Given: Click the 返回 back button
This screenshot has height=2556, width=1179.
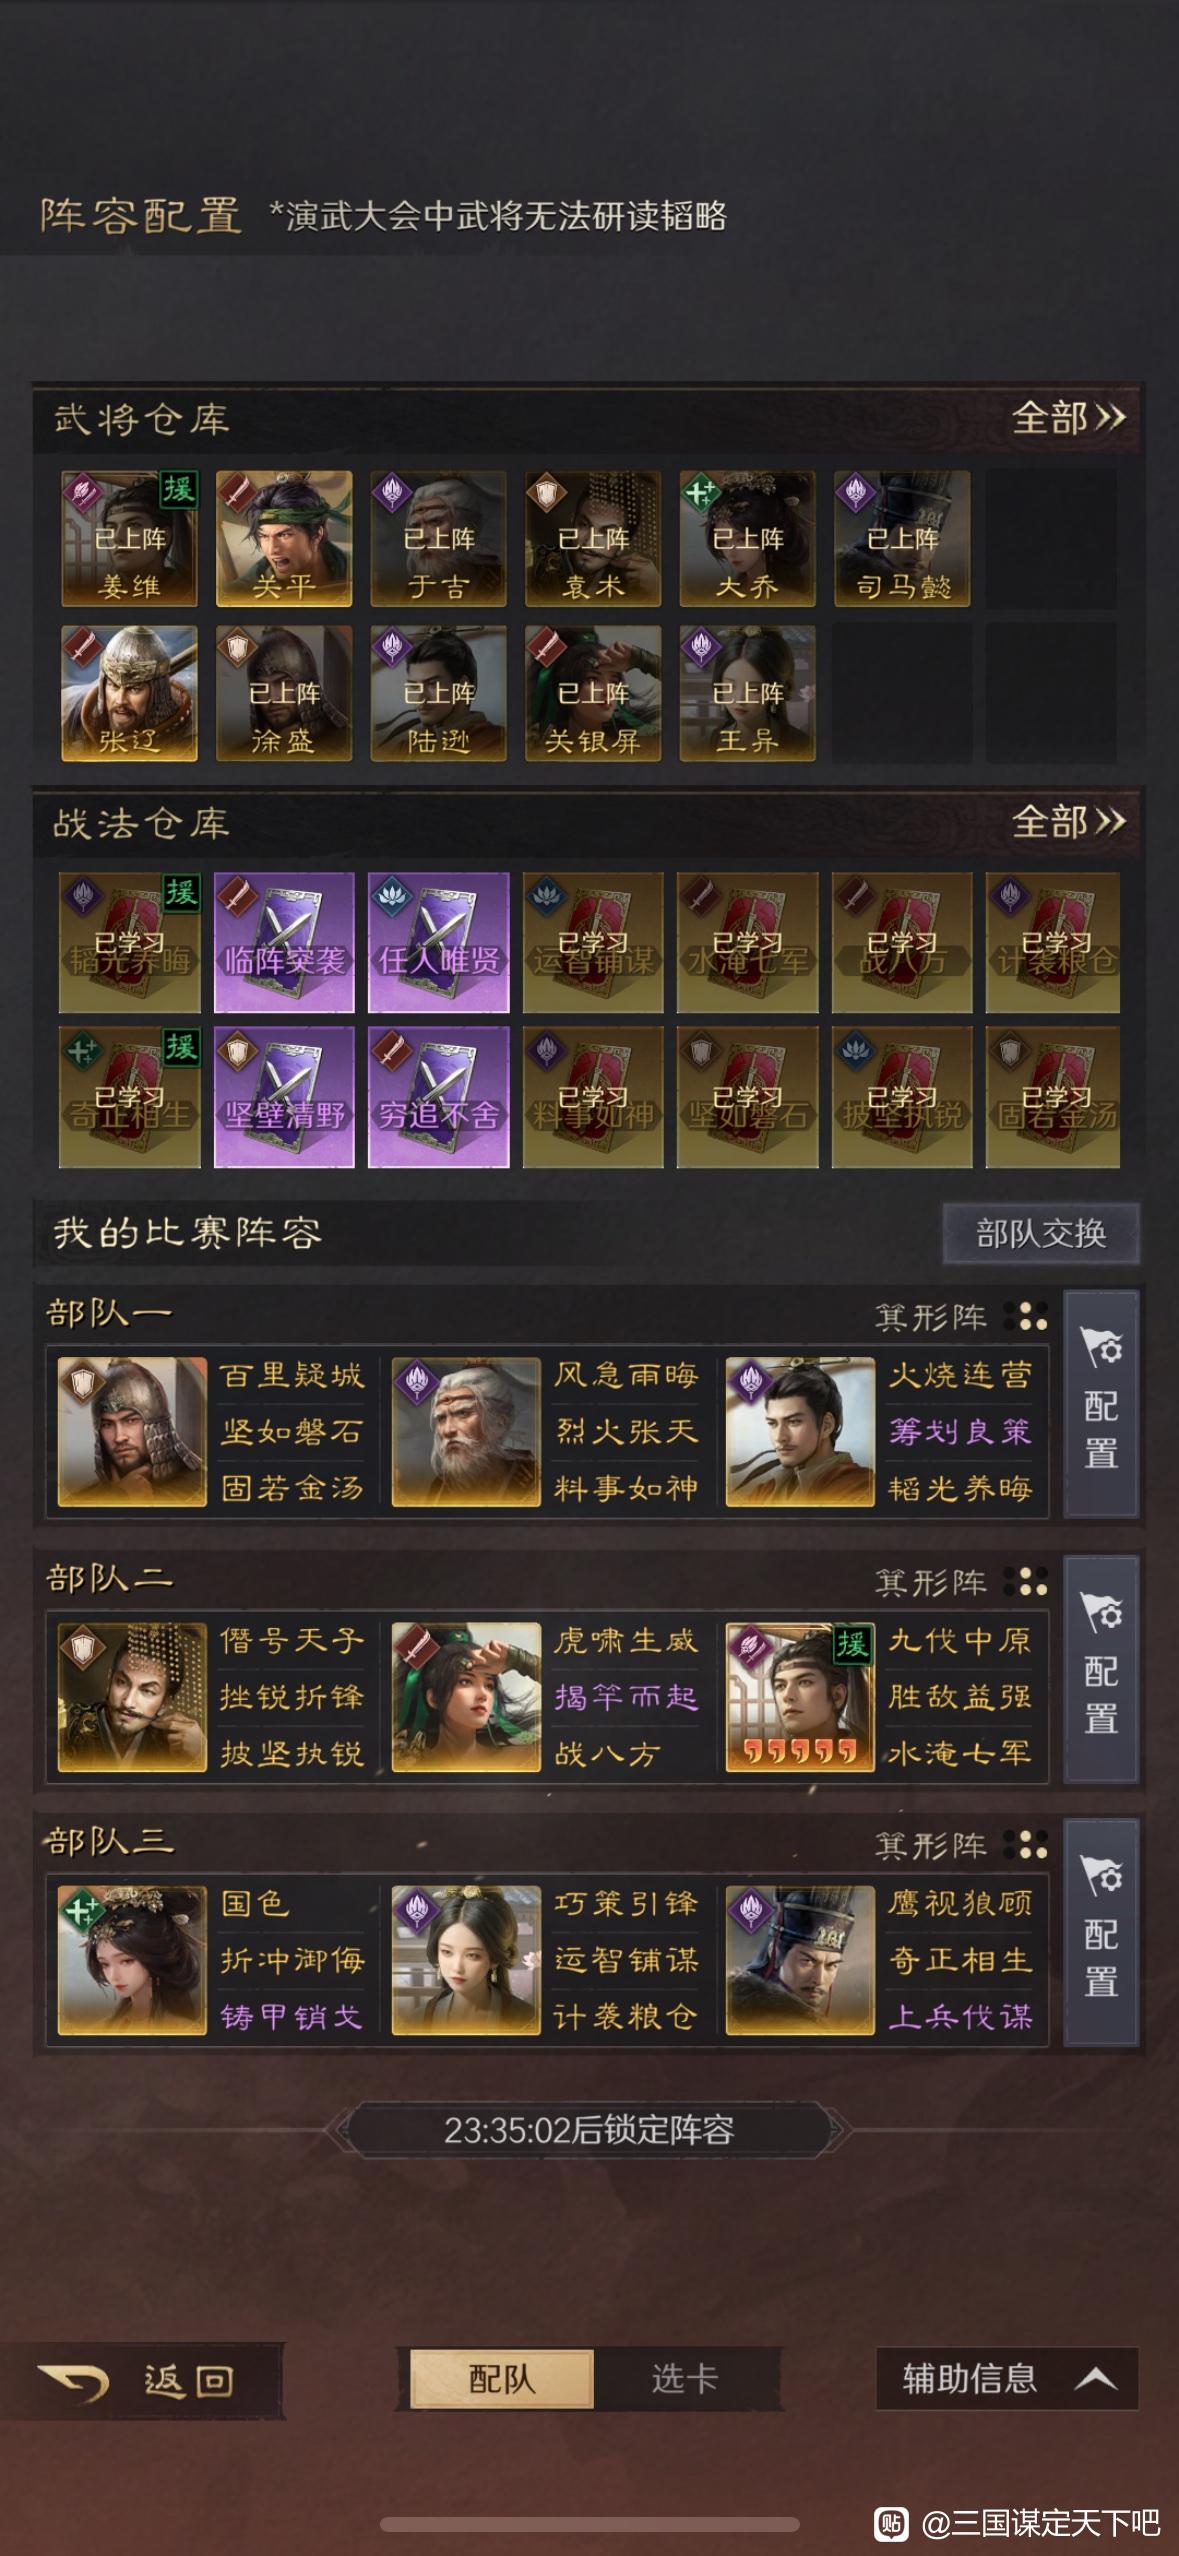Looking at the screenshot, I should click(140, 2381).
